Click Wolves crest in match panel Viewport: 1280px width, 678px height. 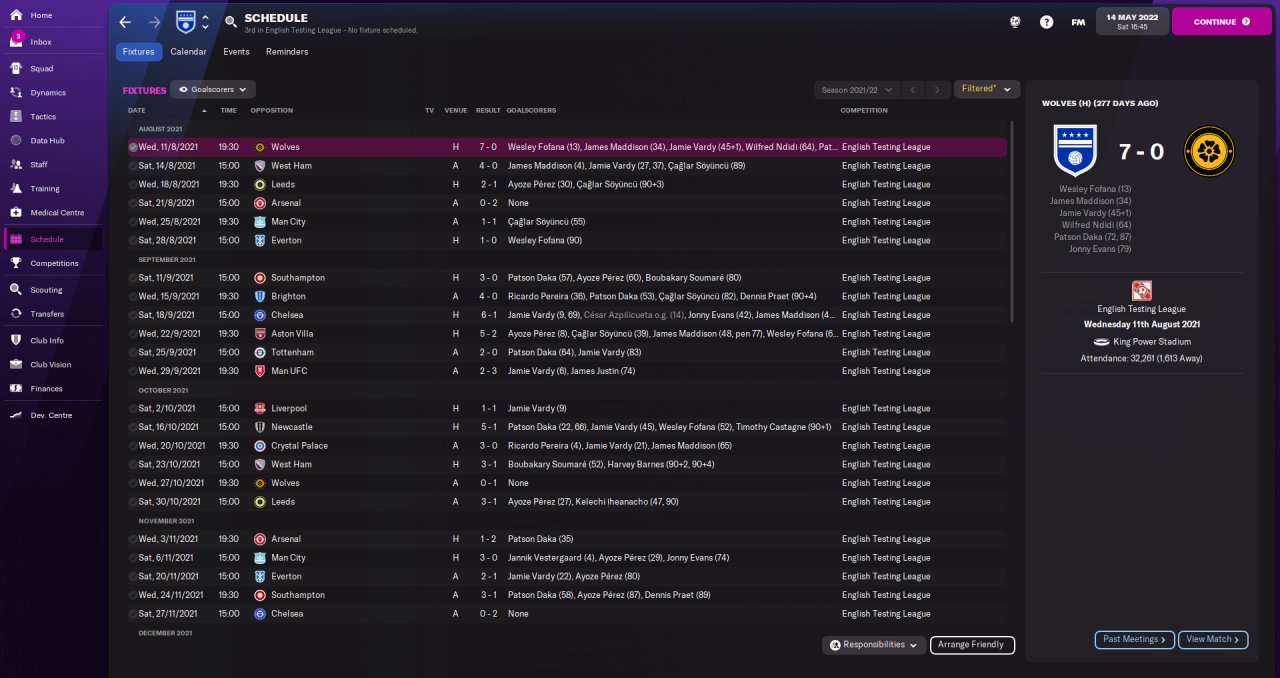1209,151
